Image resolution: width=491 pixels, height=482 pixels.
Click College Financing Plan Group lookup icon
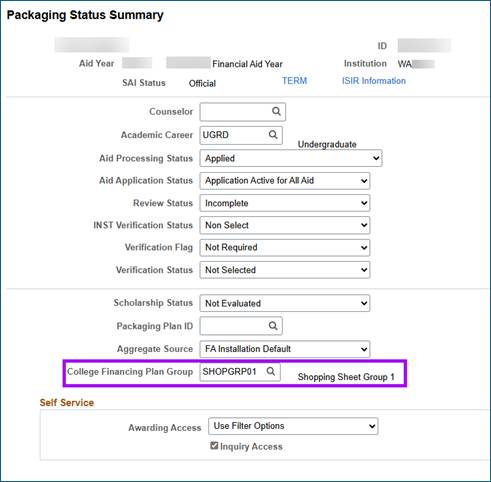pos(271,371)
